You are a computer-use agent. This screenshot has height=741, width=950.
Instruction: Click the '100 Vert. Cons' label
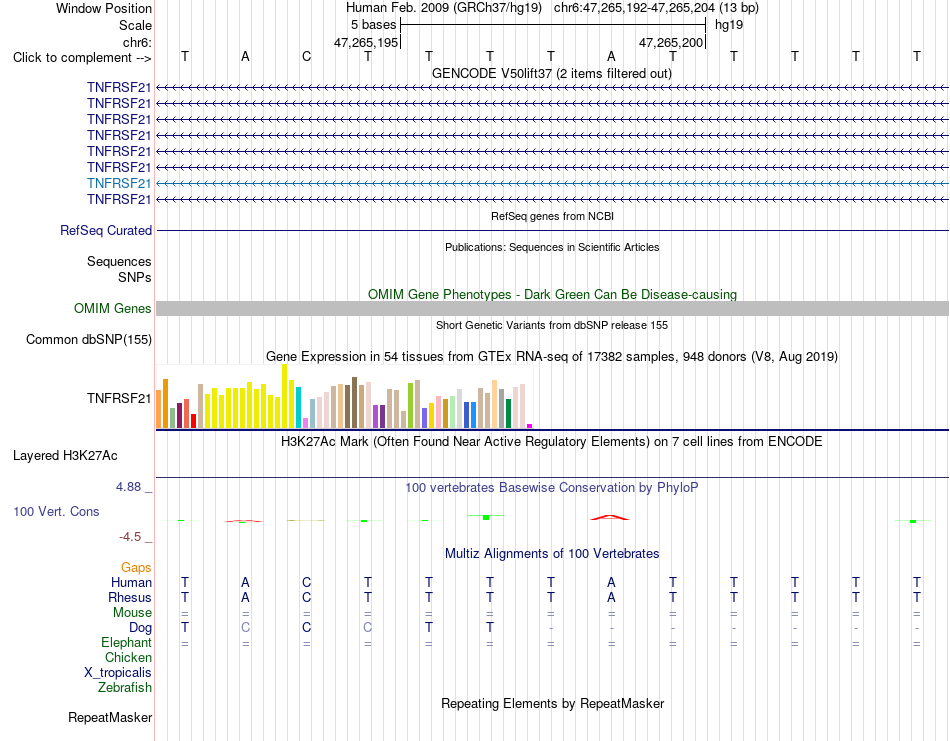pos(56,511)
